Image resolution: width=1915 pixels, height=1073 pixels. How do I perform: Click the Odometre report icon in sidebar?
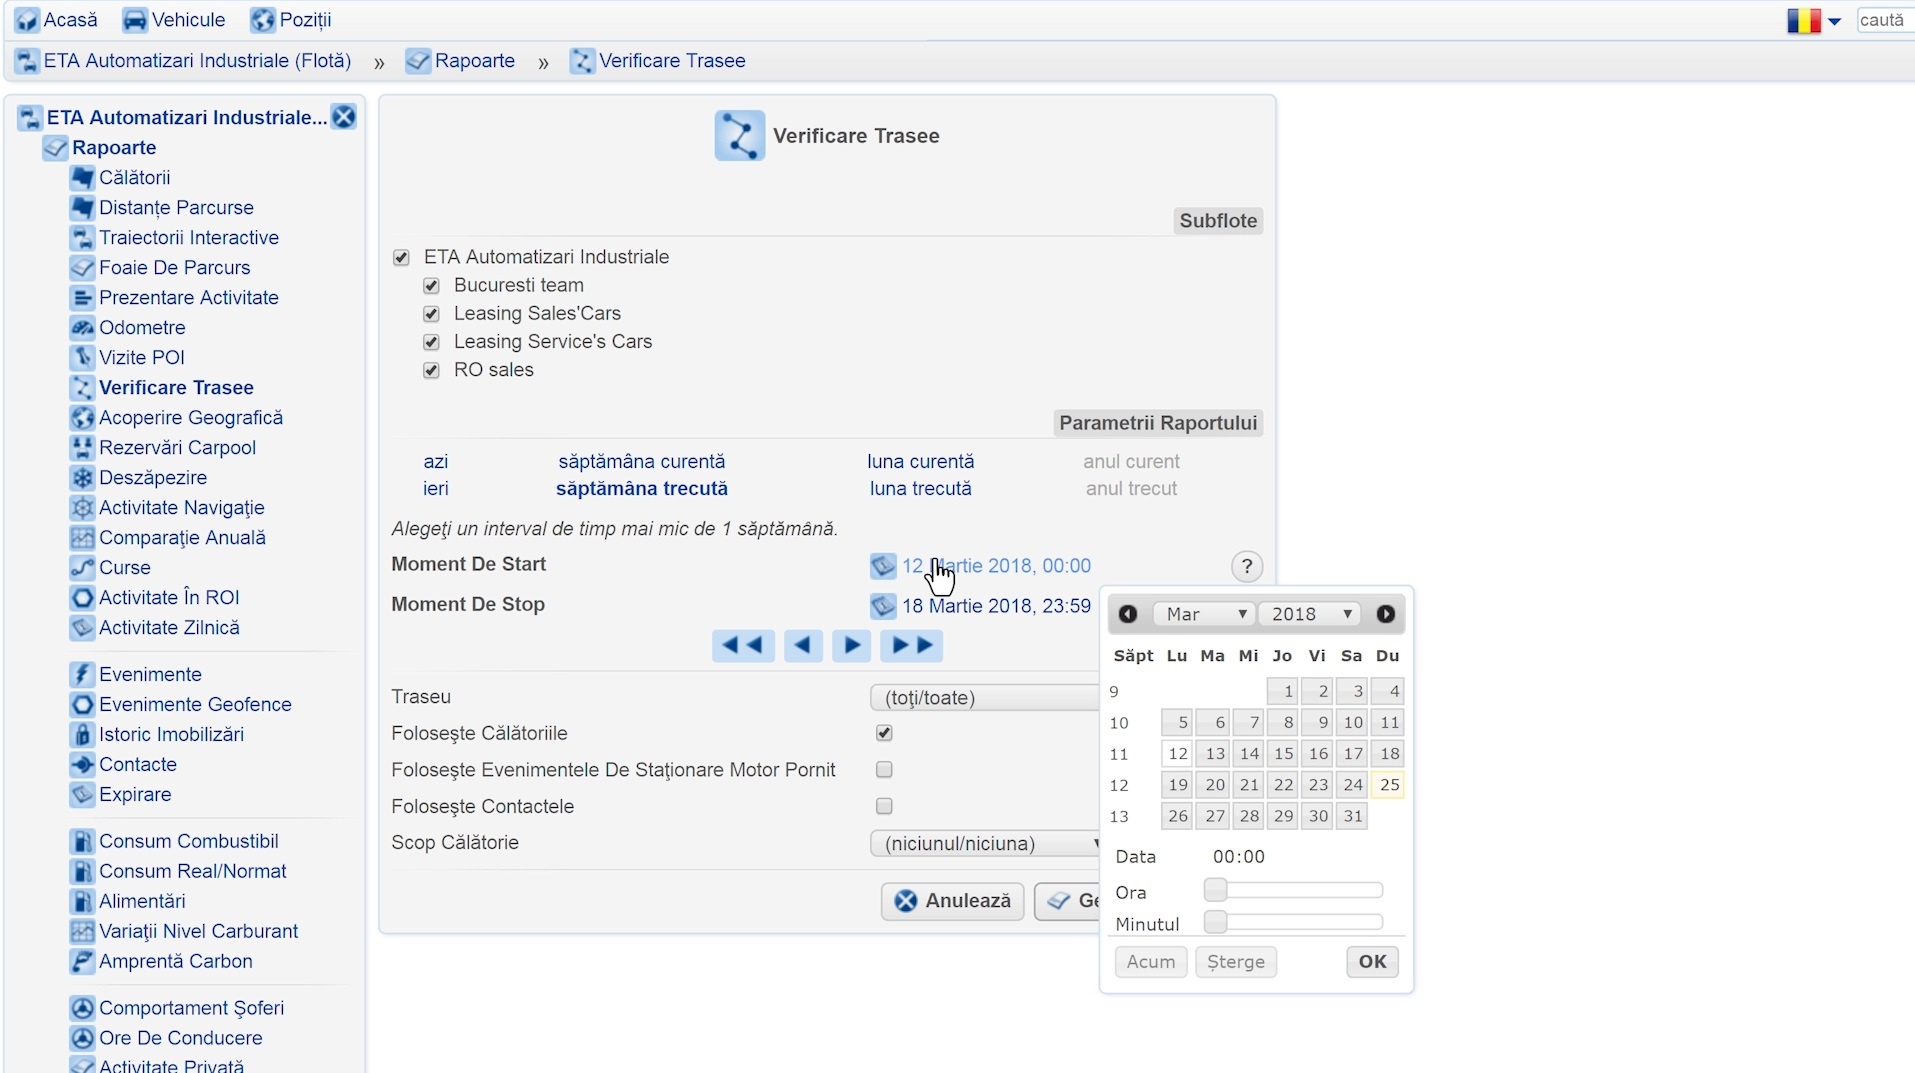(x=82, y=328)
